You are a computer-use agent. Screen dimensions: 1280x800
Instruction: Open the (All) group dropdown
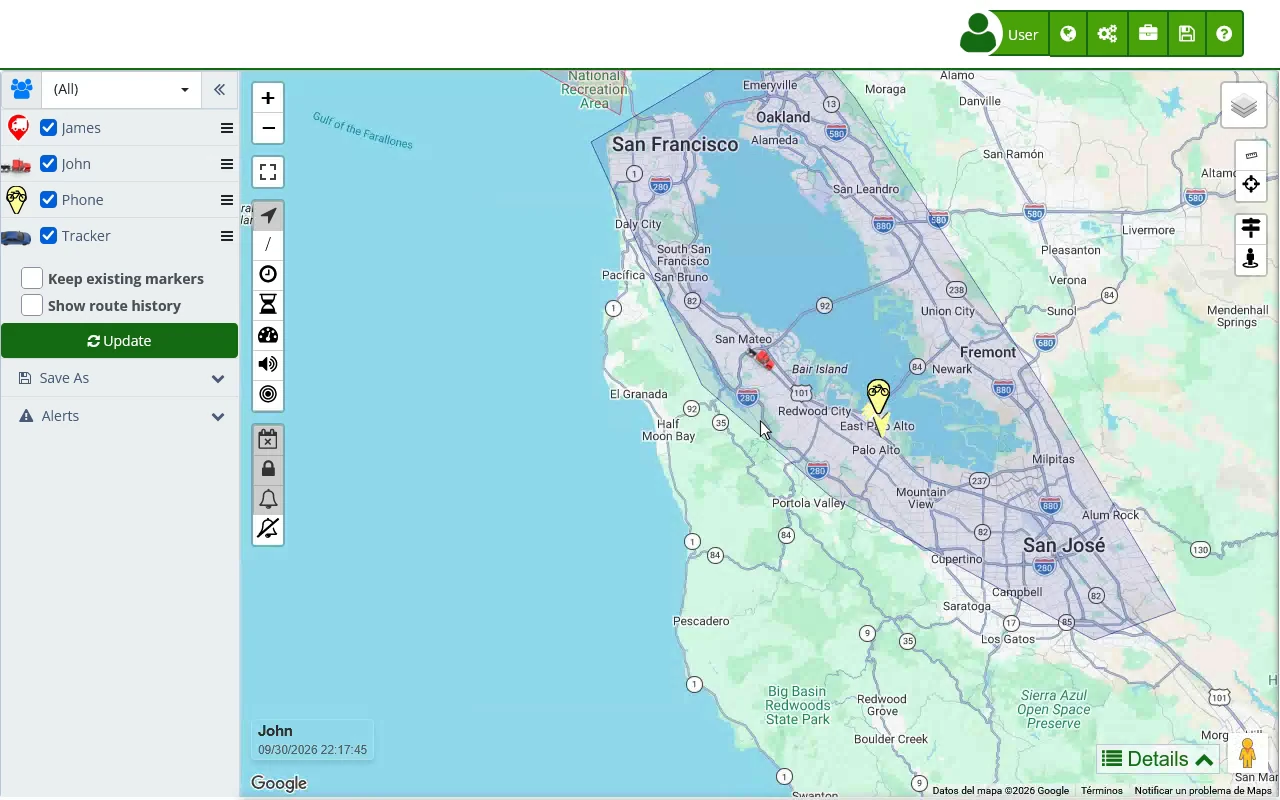click(x=121, y=89)
